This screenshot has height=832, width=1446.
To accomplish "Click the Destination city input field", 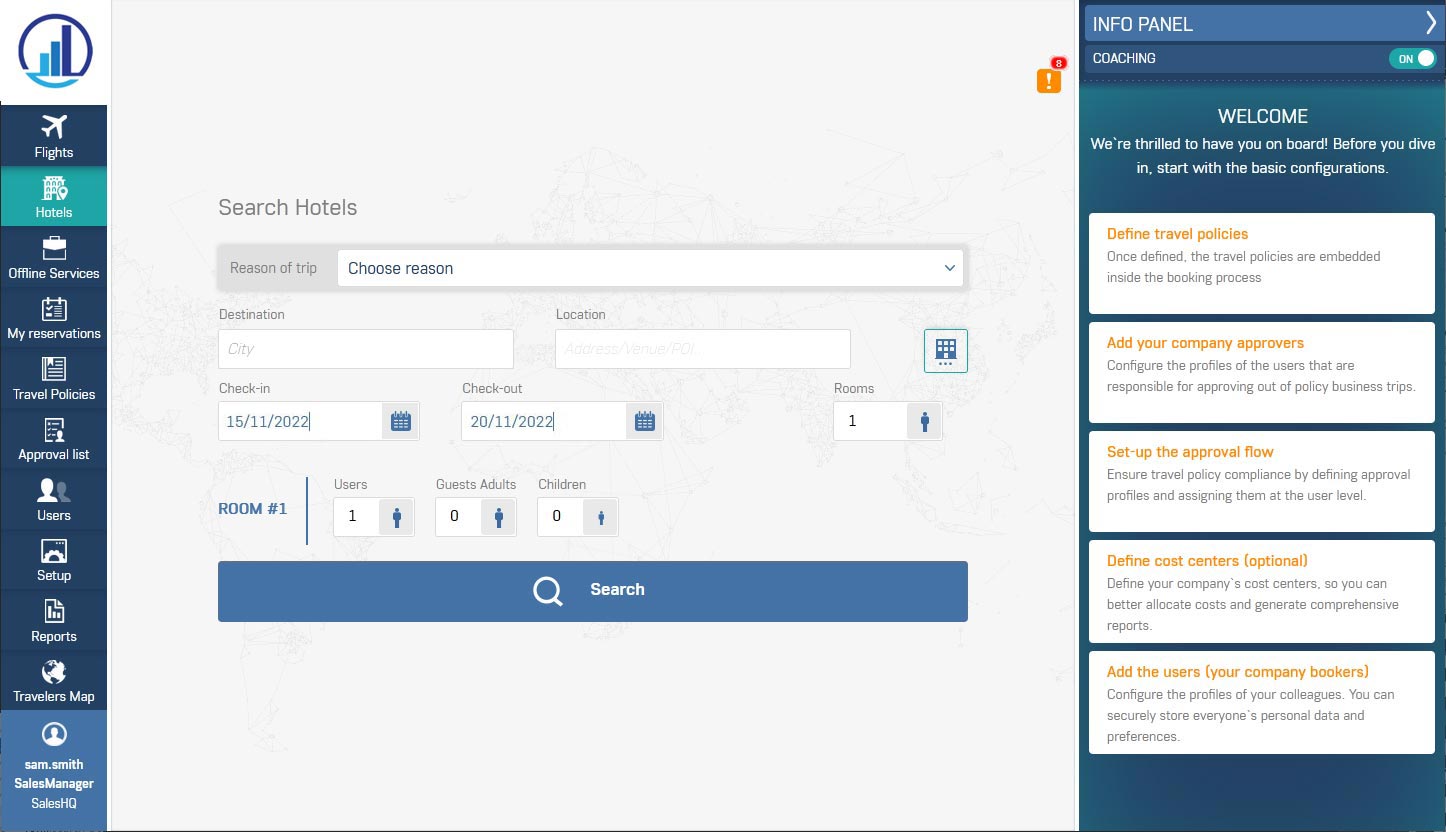I will [365, 349].
